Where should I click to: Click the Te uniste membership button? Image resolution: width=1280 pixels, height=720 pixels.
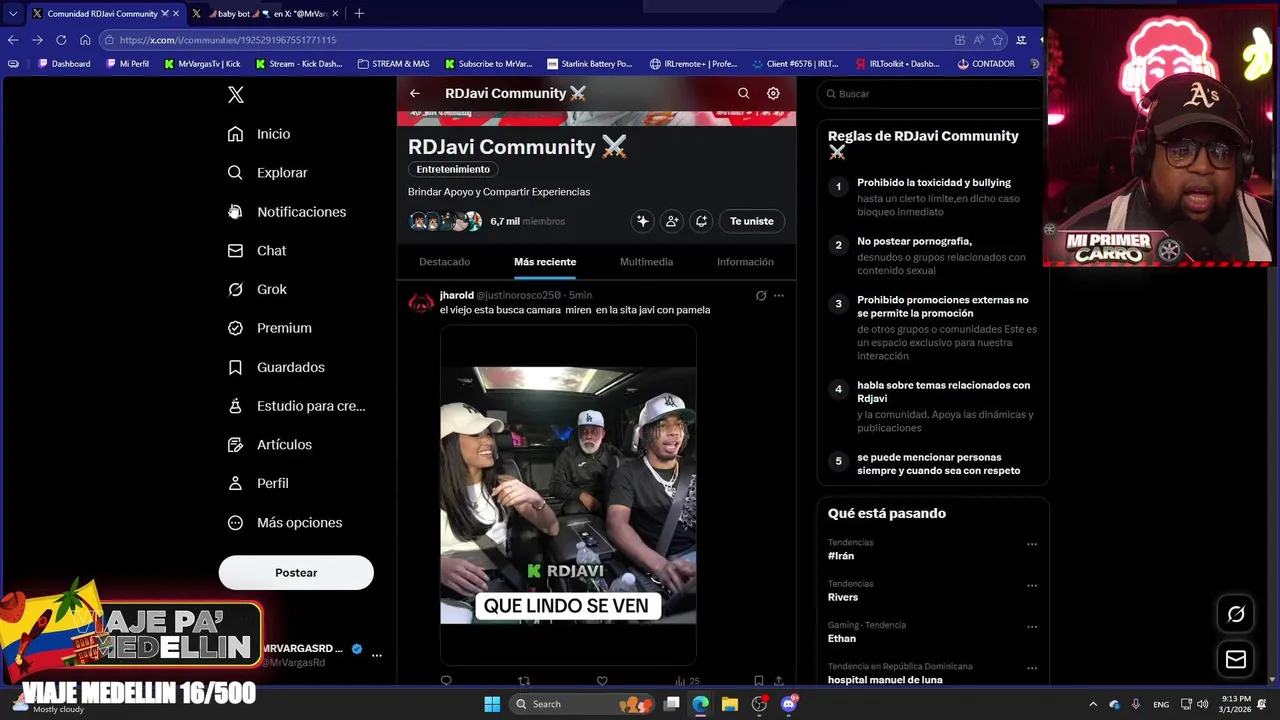pyautogui.click(x=752, y=221)
